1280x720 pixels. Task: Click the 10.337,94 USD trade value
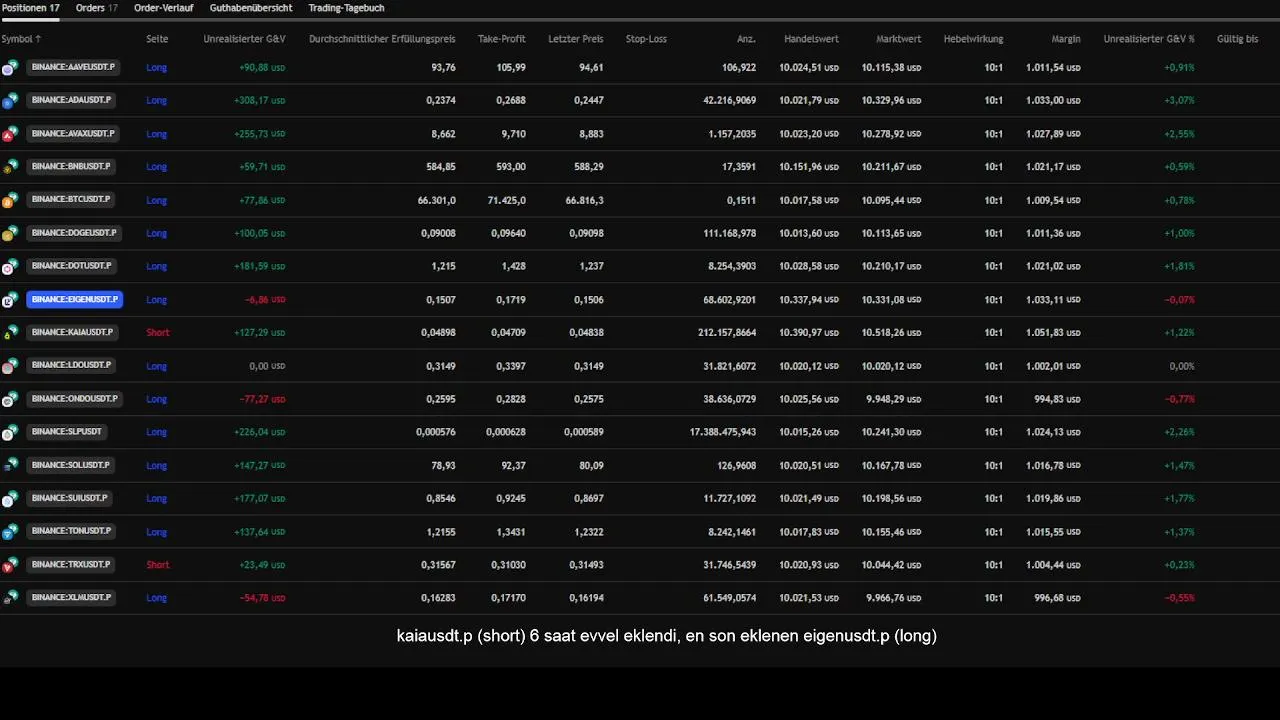(809, 300)
